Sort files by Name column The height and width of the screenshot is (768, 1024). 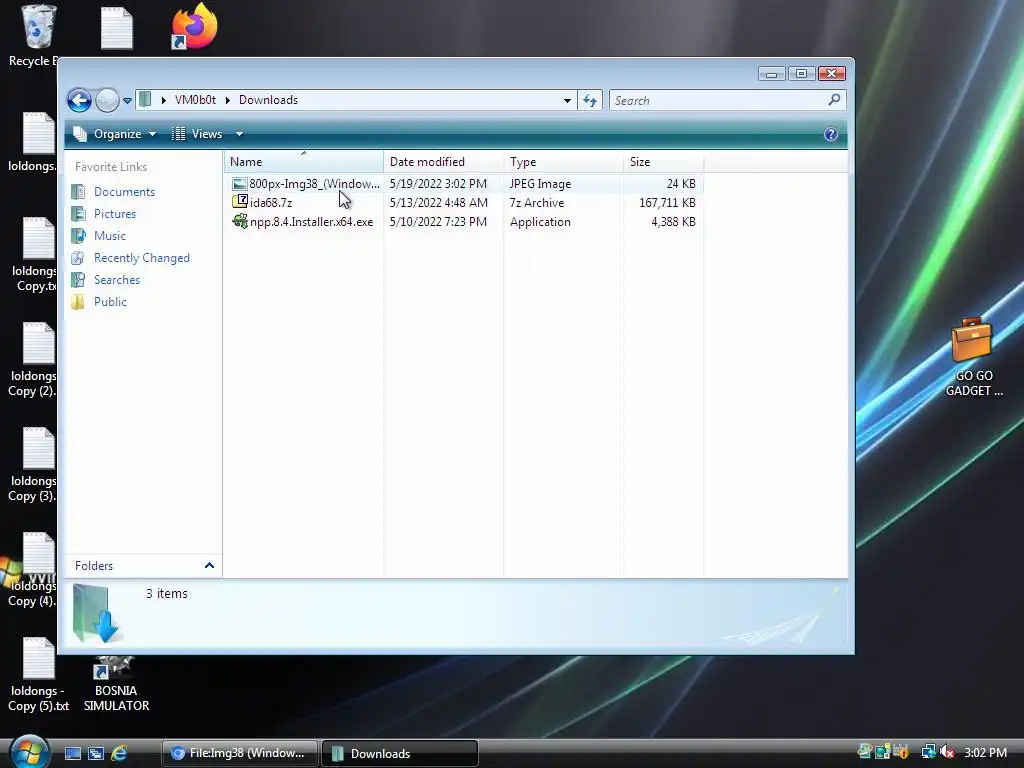click(x=304, y=162)
